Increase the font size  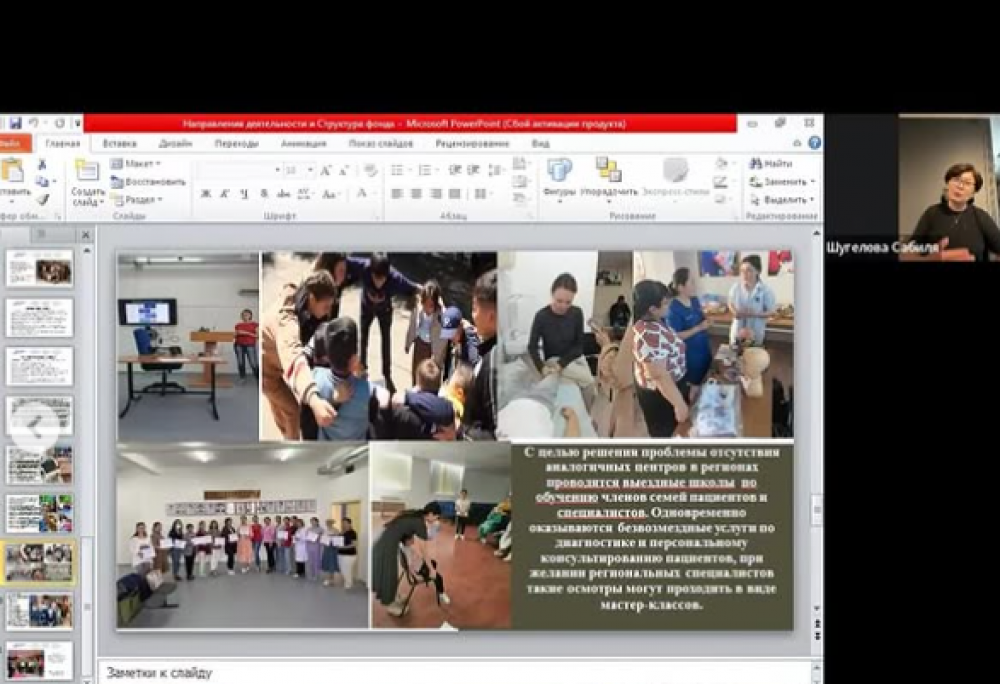tap(326, 170)
